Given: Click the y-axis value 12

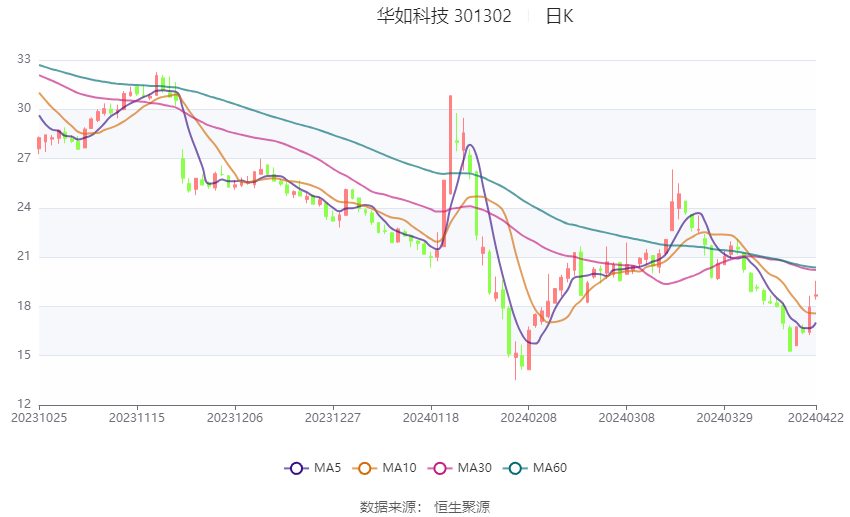Looking at the screenshot, I should point(24,404).
